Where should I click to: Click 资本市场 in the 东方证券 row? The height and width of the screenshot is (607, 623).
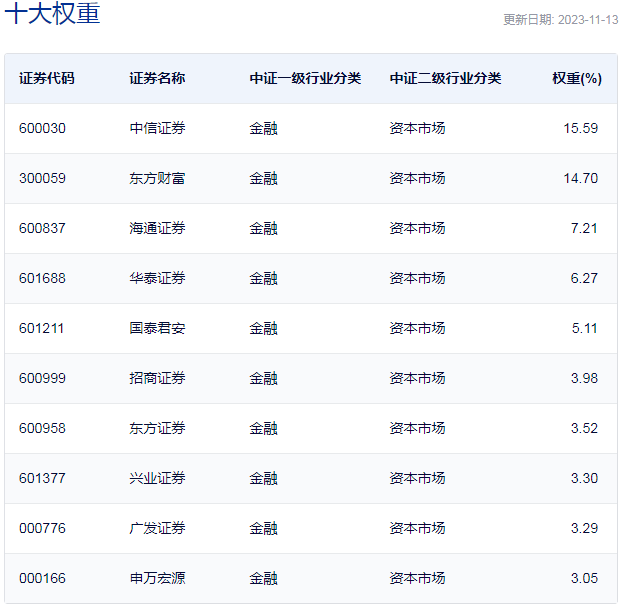417,429
